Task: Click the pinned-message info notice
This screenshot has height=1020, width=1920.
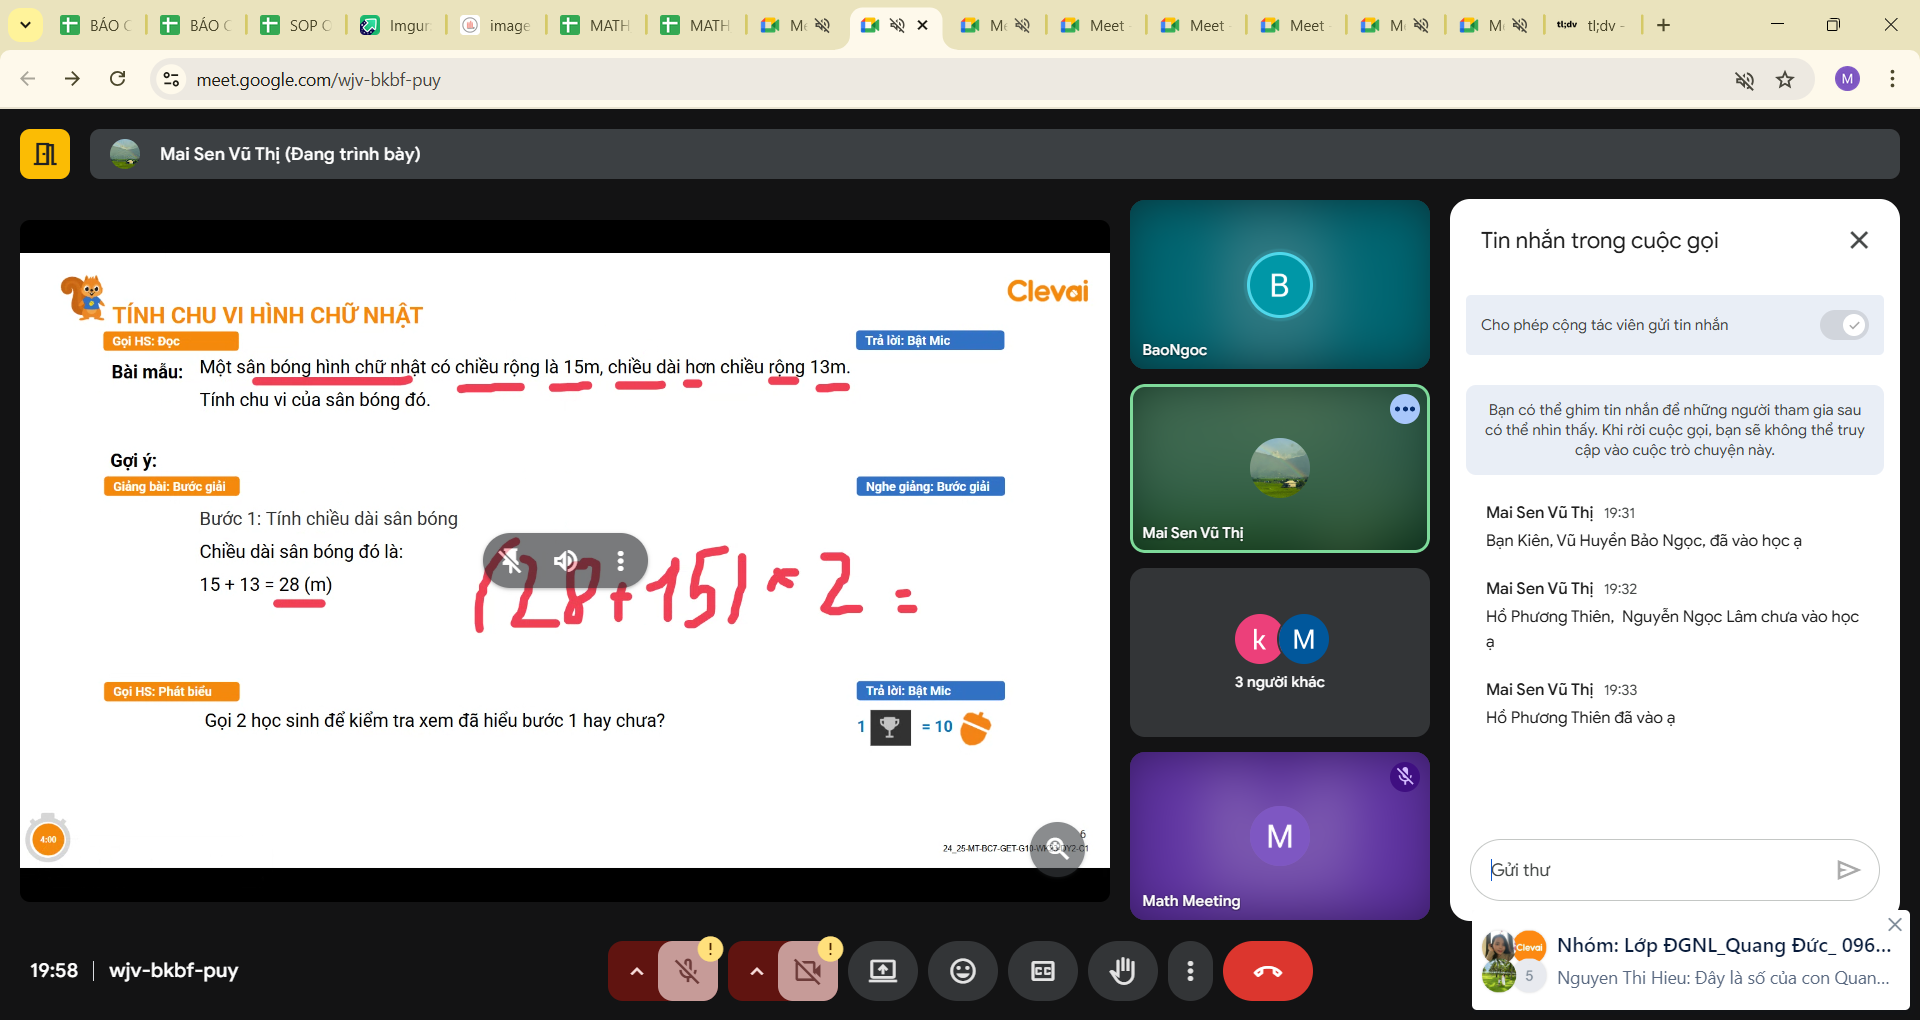Action: (x=1675, y=430)
